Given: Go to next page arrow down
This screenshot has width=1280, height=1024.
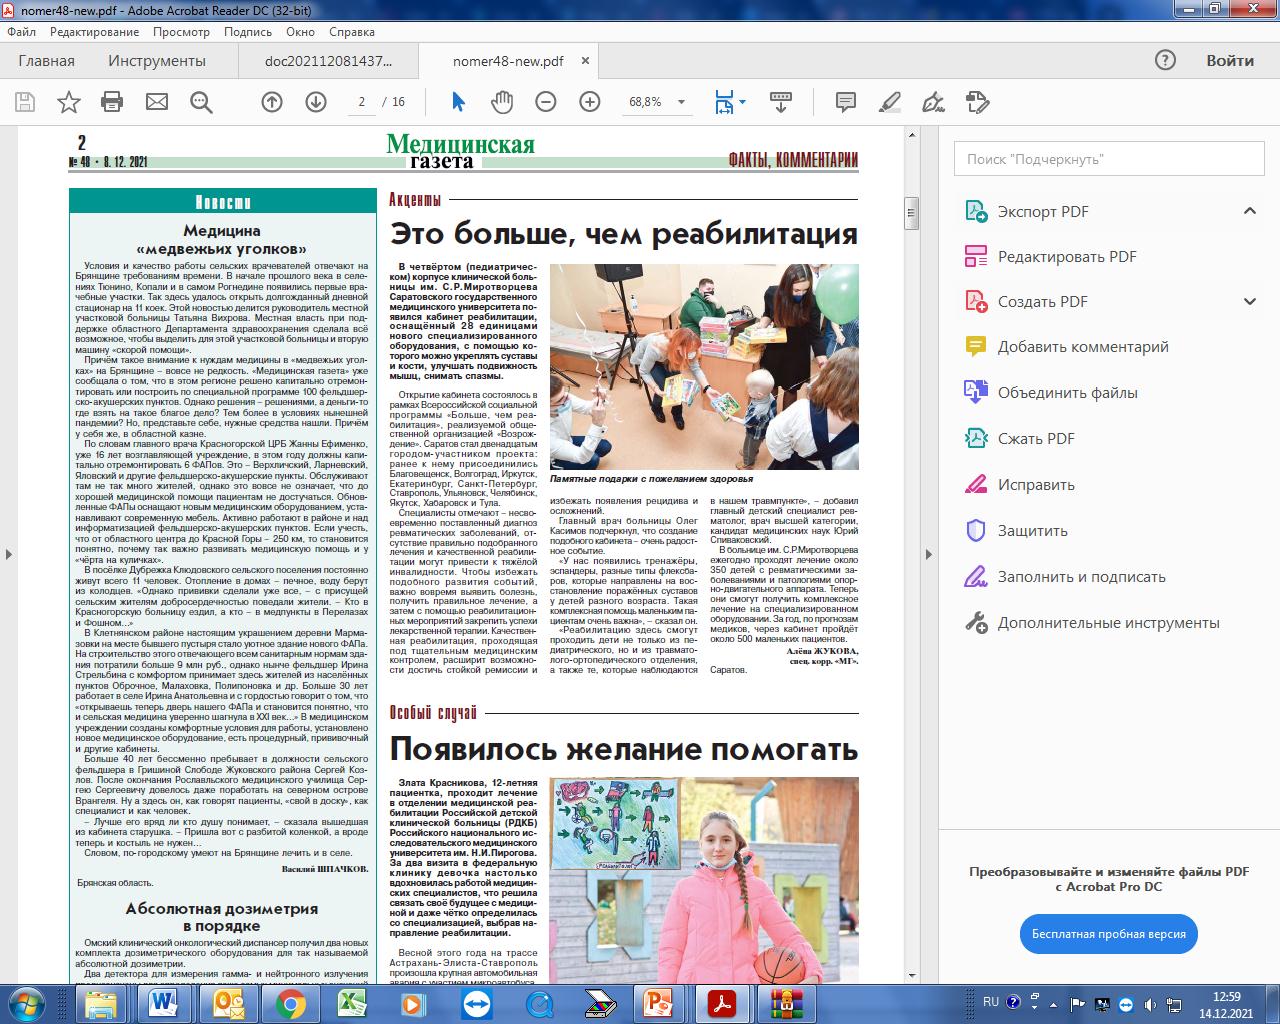Looking at the screenshot, I should pos(316,102).
